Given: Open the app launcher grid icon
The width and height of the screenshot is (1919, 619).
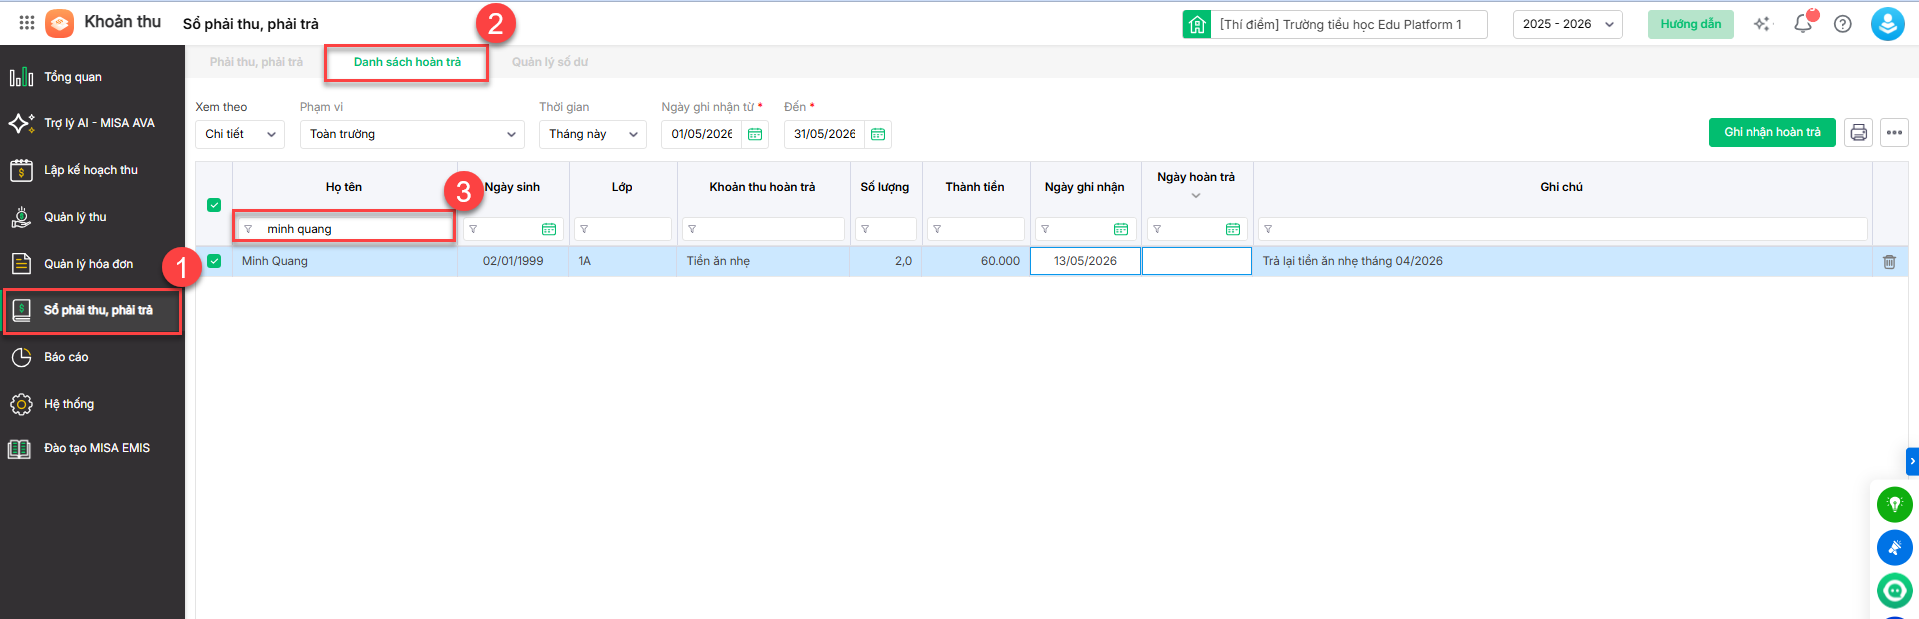Looking at the screenshot, I should click(x=27, y=23).
